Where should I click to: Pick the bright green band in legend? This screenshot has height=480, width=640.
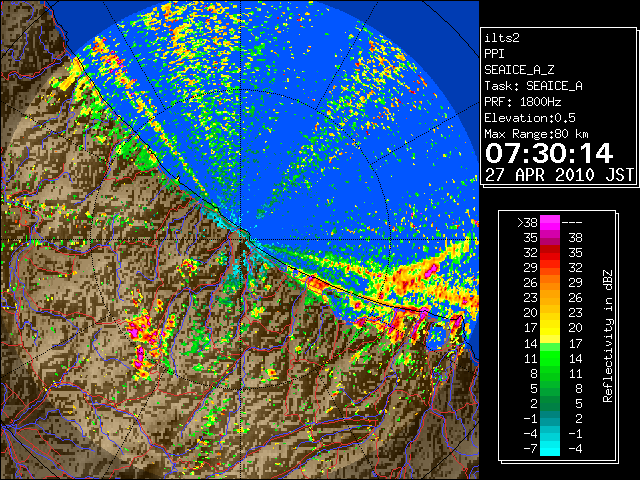[550, 358]
